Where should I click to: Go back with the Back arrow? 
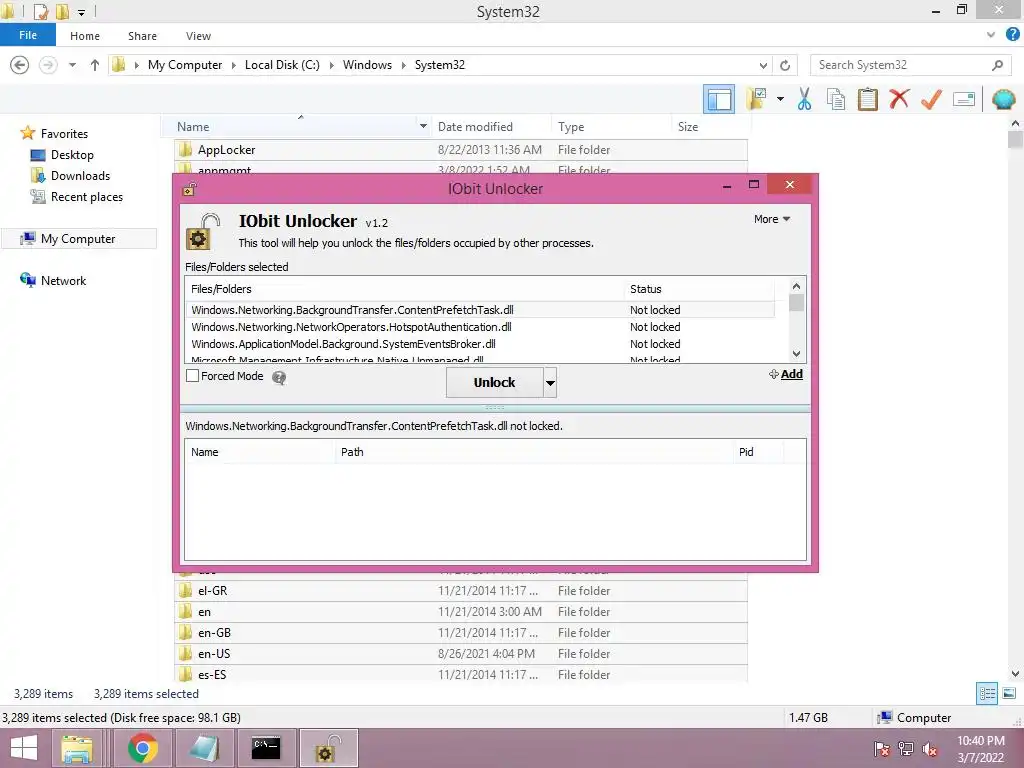[x=20, y=65]
